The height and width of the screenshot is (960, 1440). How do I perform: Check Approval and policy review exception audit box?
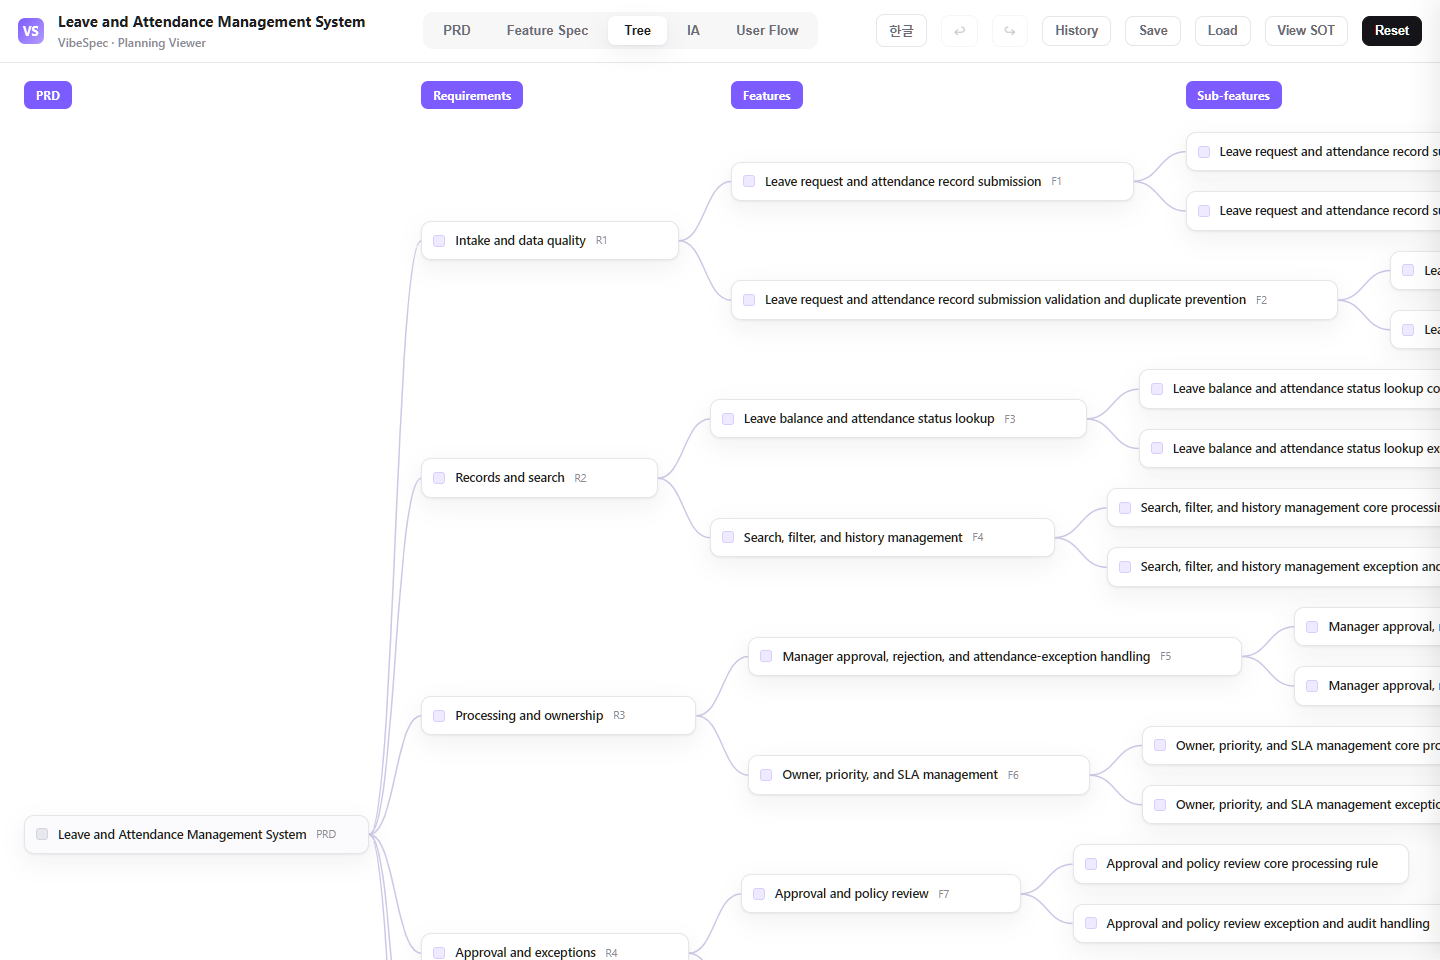pyautogui.click(x=1091, y=923)
